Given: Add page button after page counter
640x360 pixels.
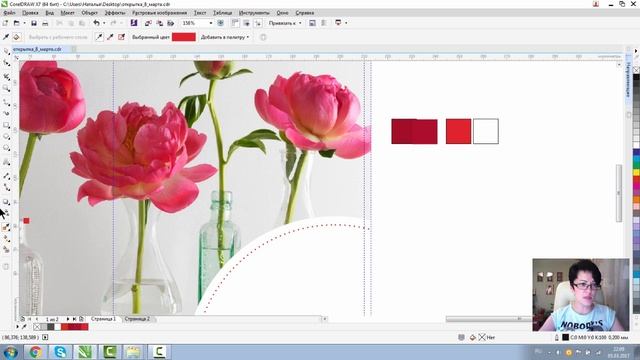Looking at the screenshot, I should (x=81, y=319).
